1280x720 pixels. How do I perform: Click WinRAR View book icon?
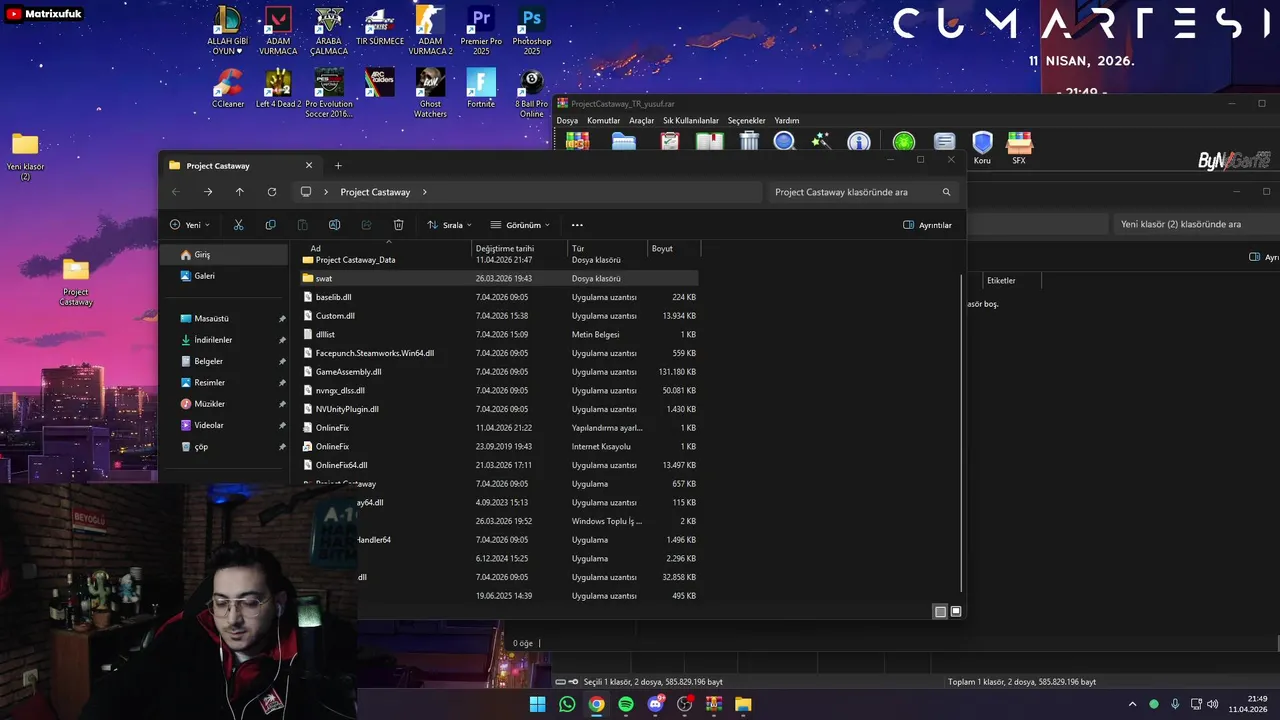[709, 142]
